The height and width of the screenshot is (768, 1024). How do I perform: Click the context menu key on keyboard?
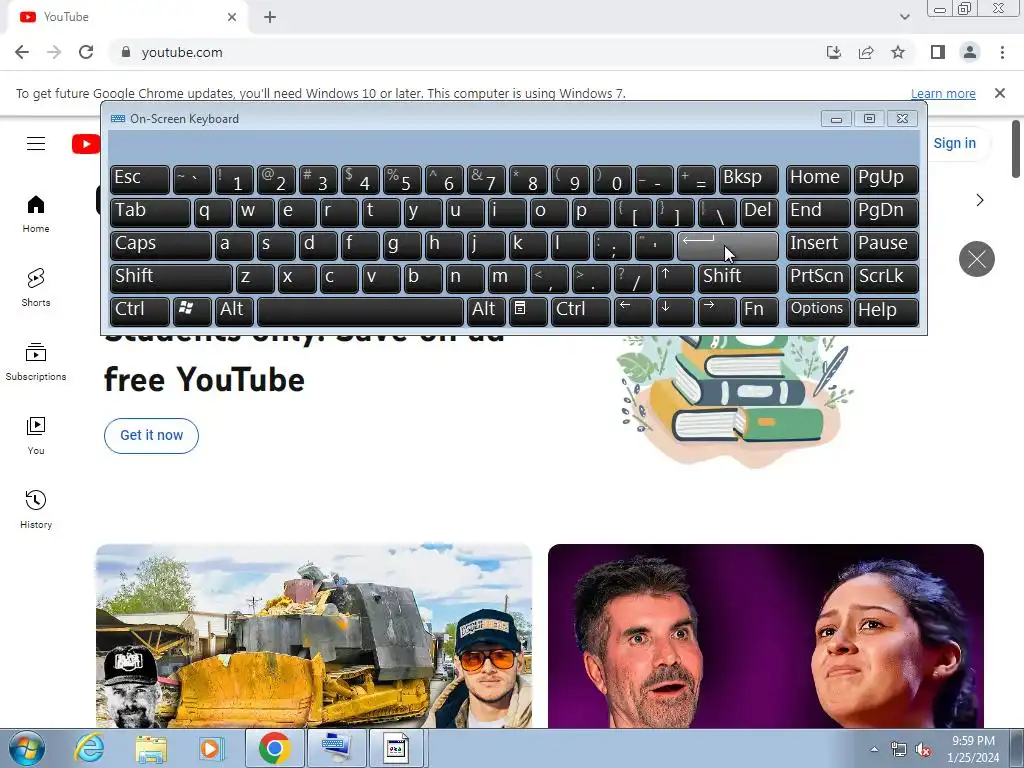pos(528,311)
